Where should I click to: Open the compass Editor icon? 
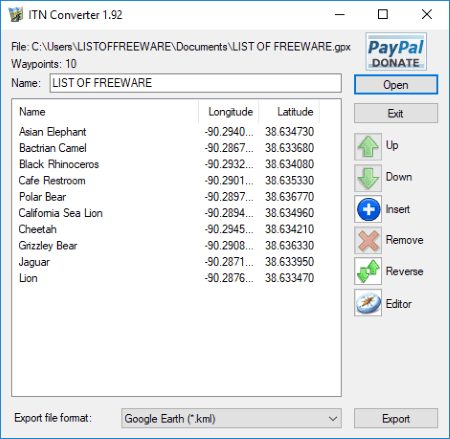click(x=368, y=303)
